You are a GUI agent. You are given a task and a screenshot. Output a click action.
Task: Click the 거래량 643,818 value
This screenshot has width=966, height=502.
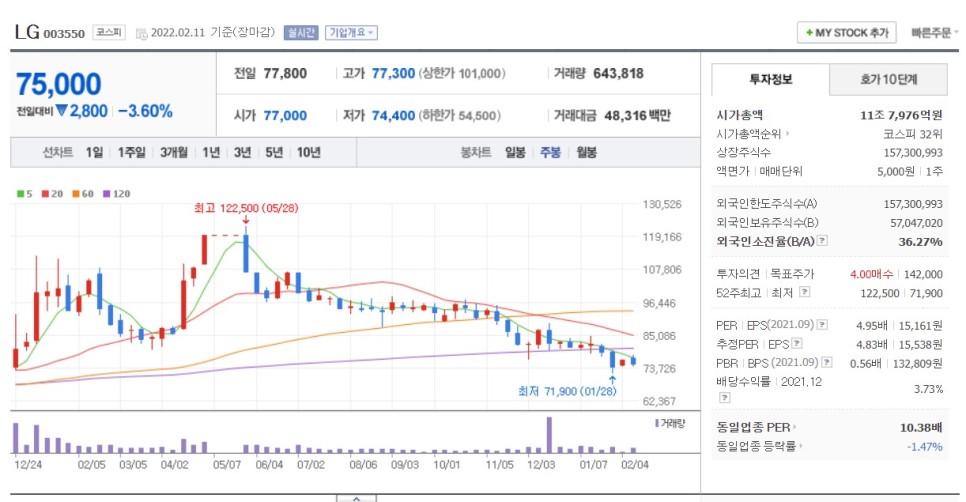[x=618, y=73]
